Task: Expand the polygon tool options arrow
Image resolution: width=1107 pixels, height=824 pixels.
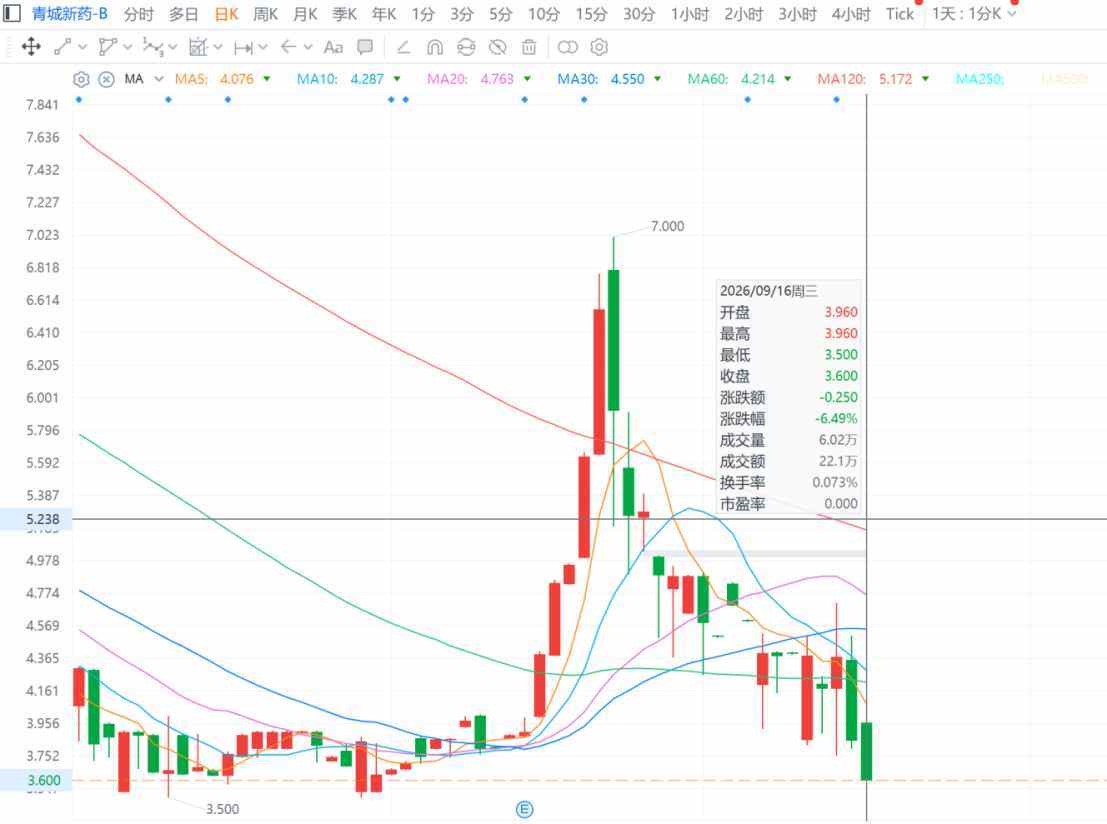Action: click(x=128, y=47)
